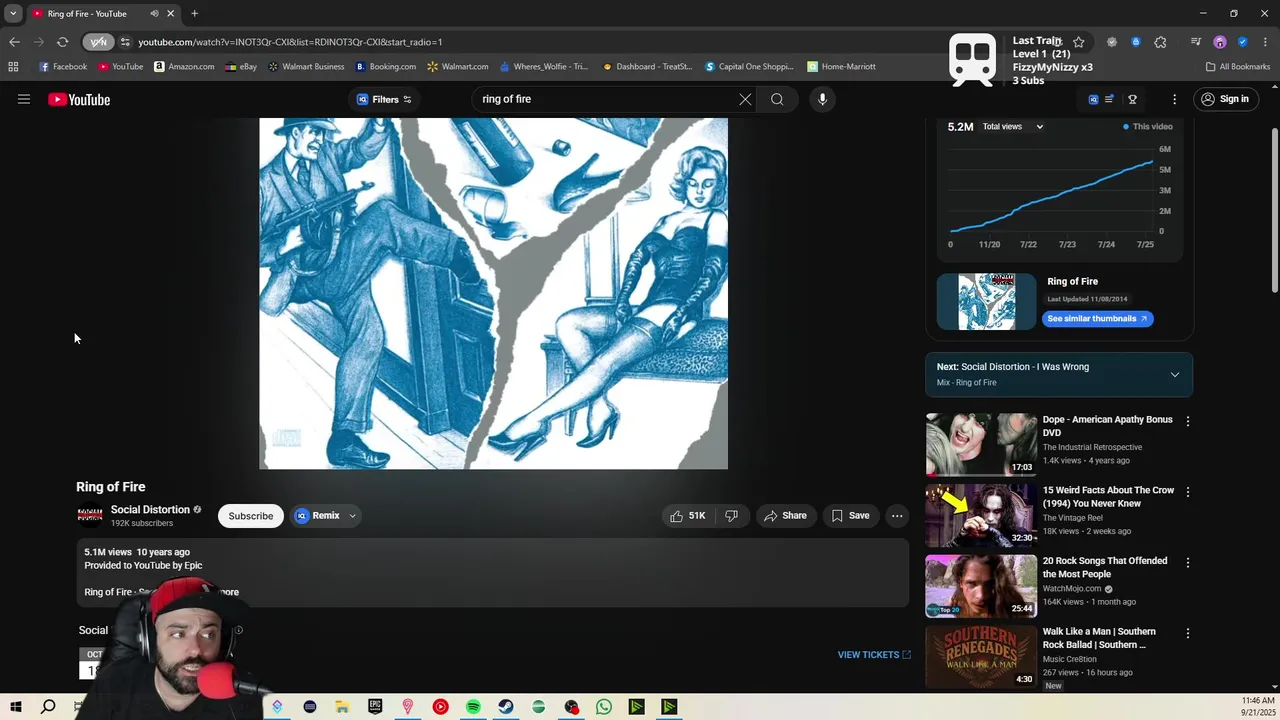Open the browser extensions puzzle icon
The height and width of the screenshot is (720, 1280).
point(1160,42)
